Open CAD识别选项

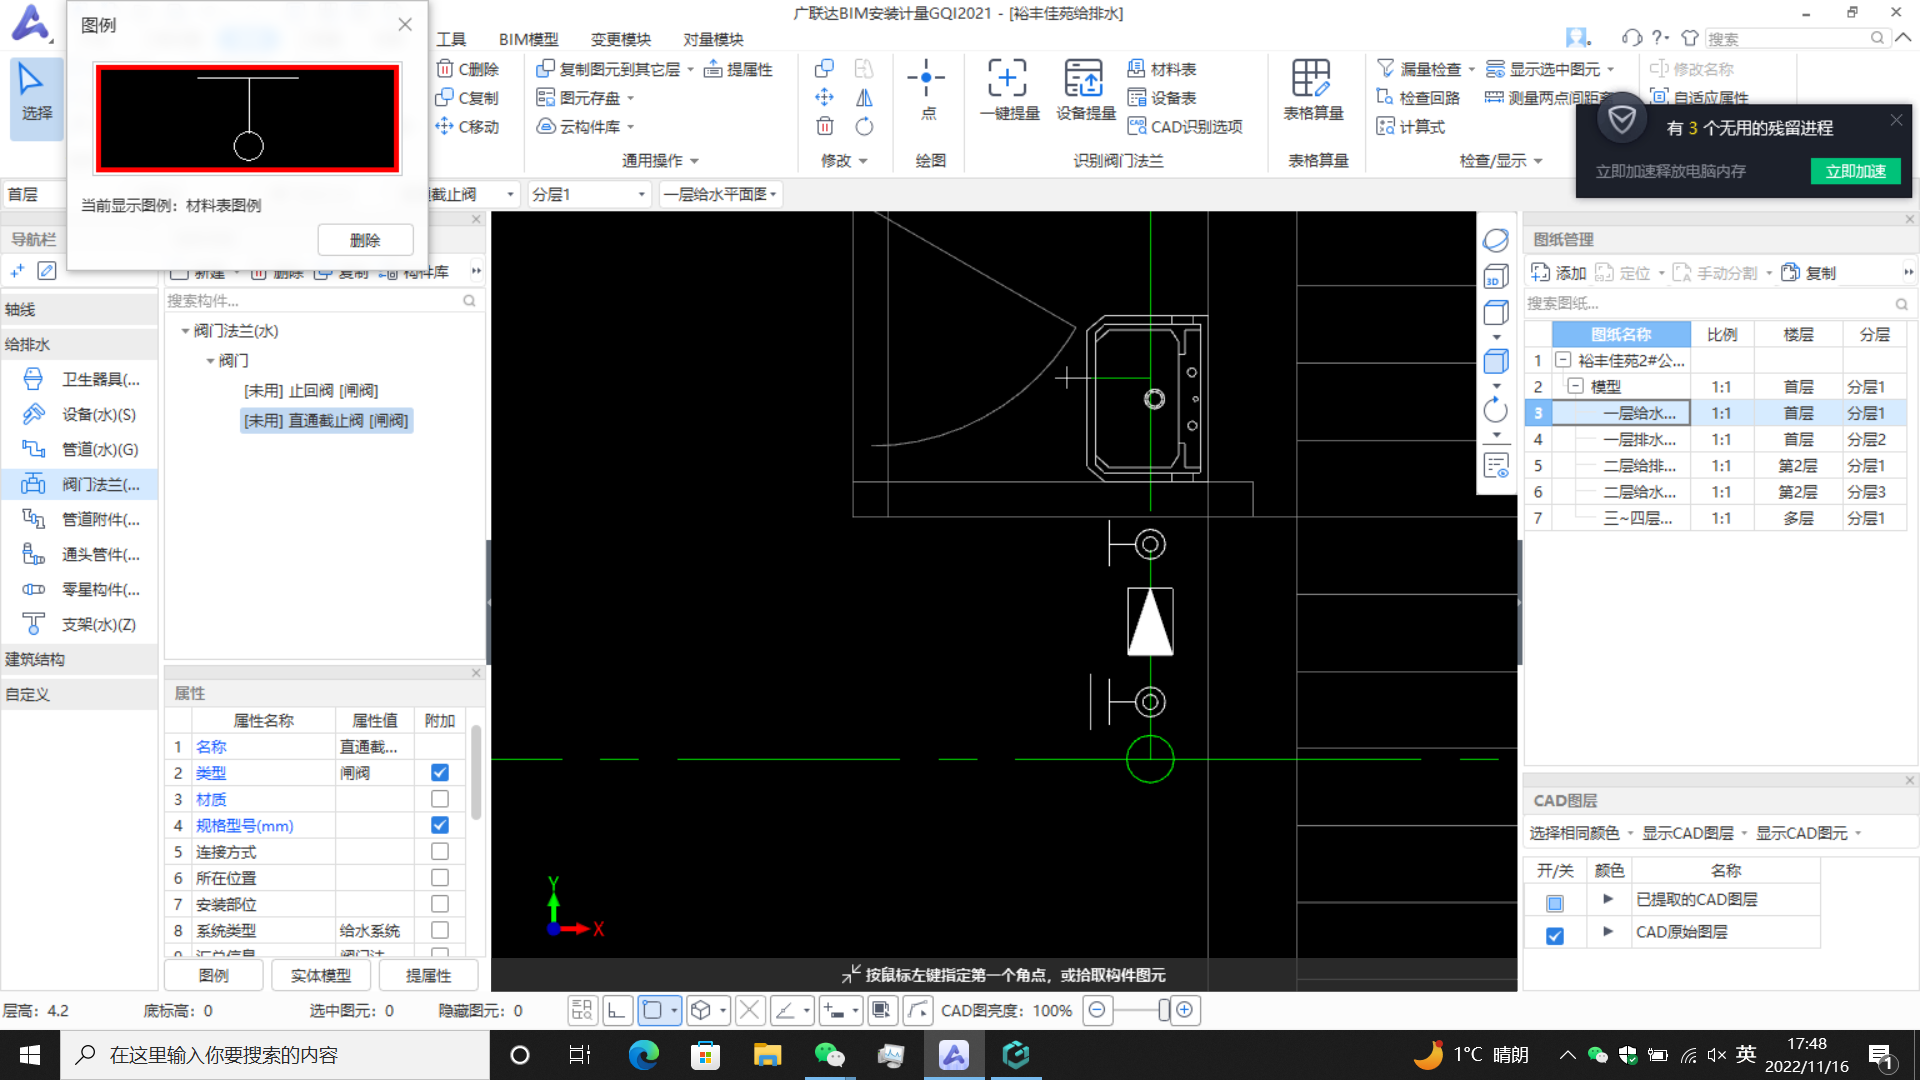tap(1184, 127)
